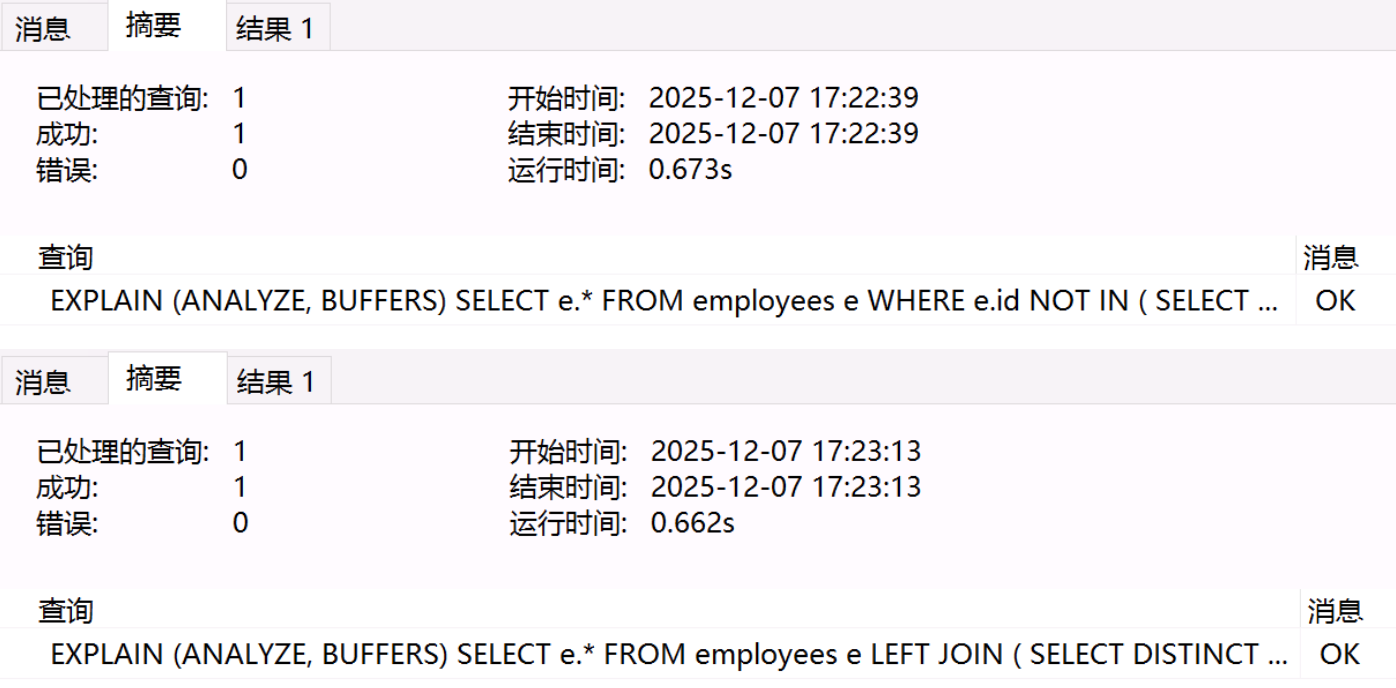Select 摘要 tab in upper panel
1396x688 pixels.
pyautogui.click(x=153, y=26)
